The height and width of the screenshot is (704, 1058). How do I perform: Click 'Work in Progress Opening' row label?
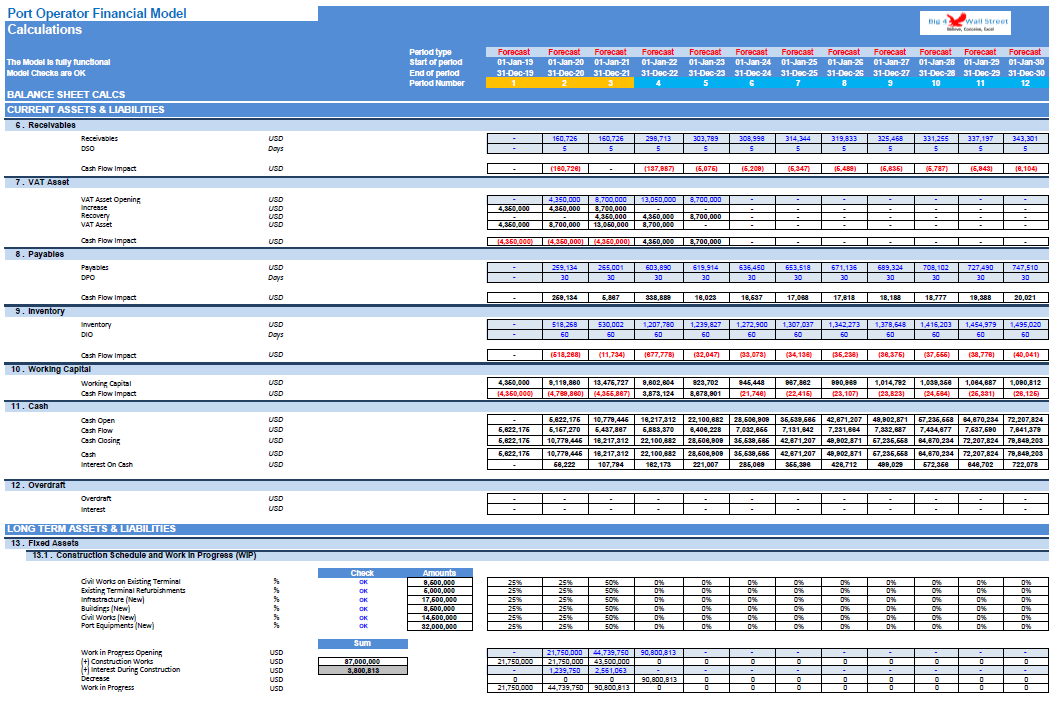121,653
